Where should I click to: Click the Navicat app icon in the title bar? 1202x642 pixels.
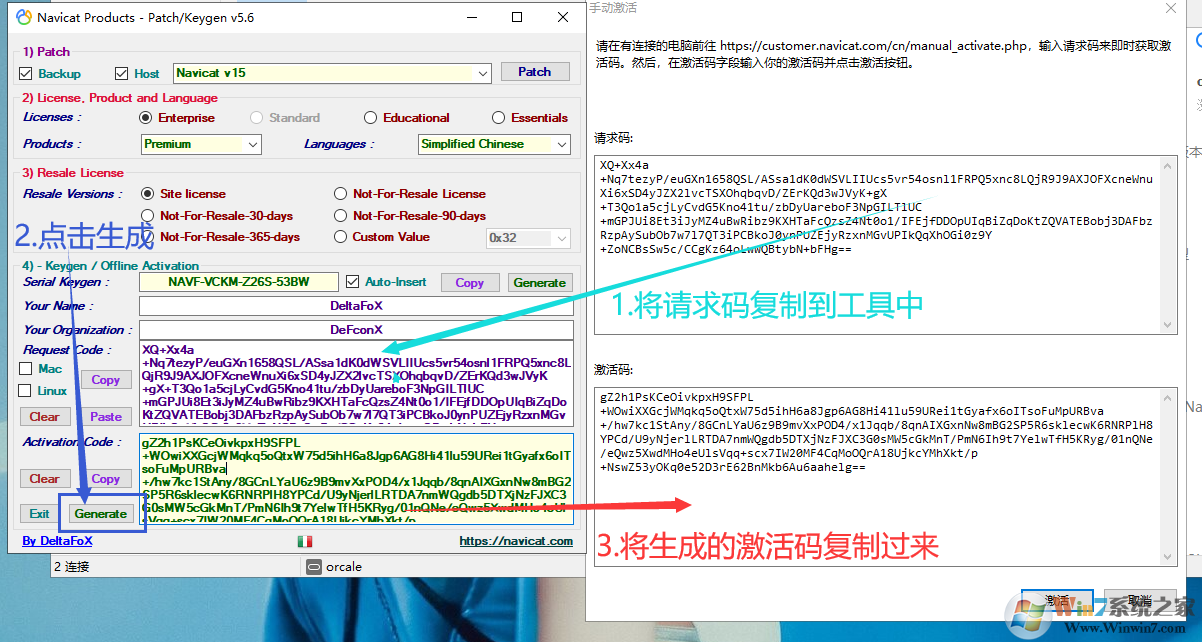[x=24, y=17]
